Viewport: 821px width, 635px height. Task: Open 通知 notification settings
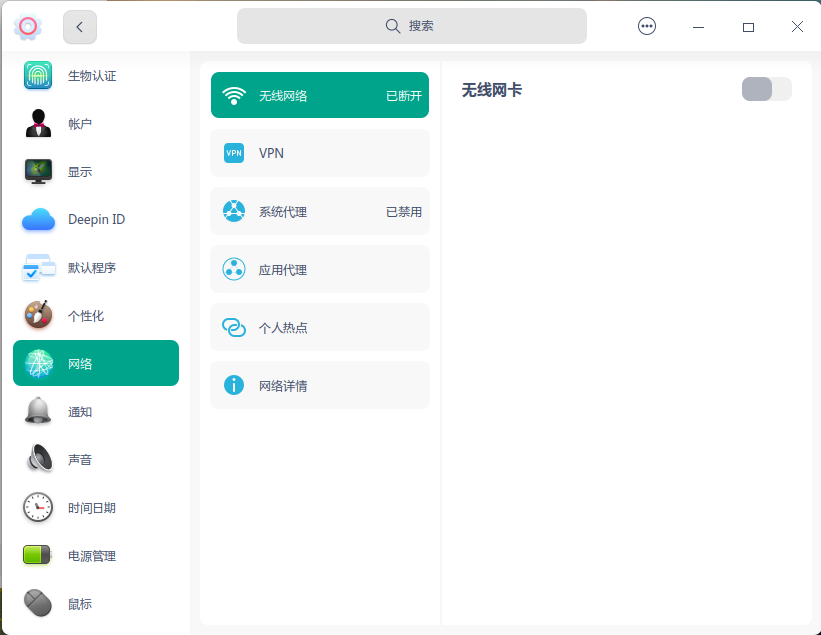37,411
